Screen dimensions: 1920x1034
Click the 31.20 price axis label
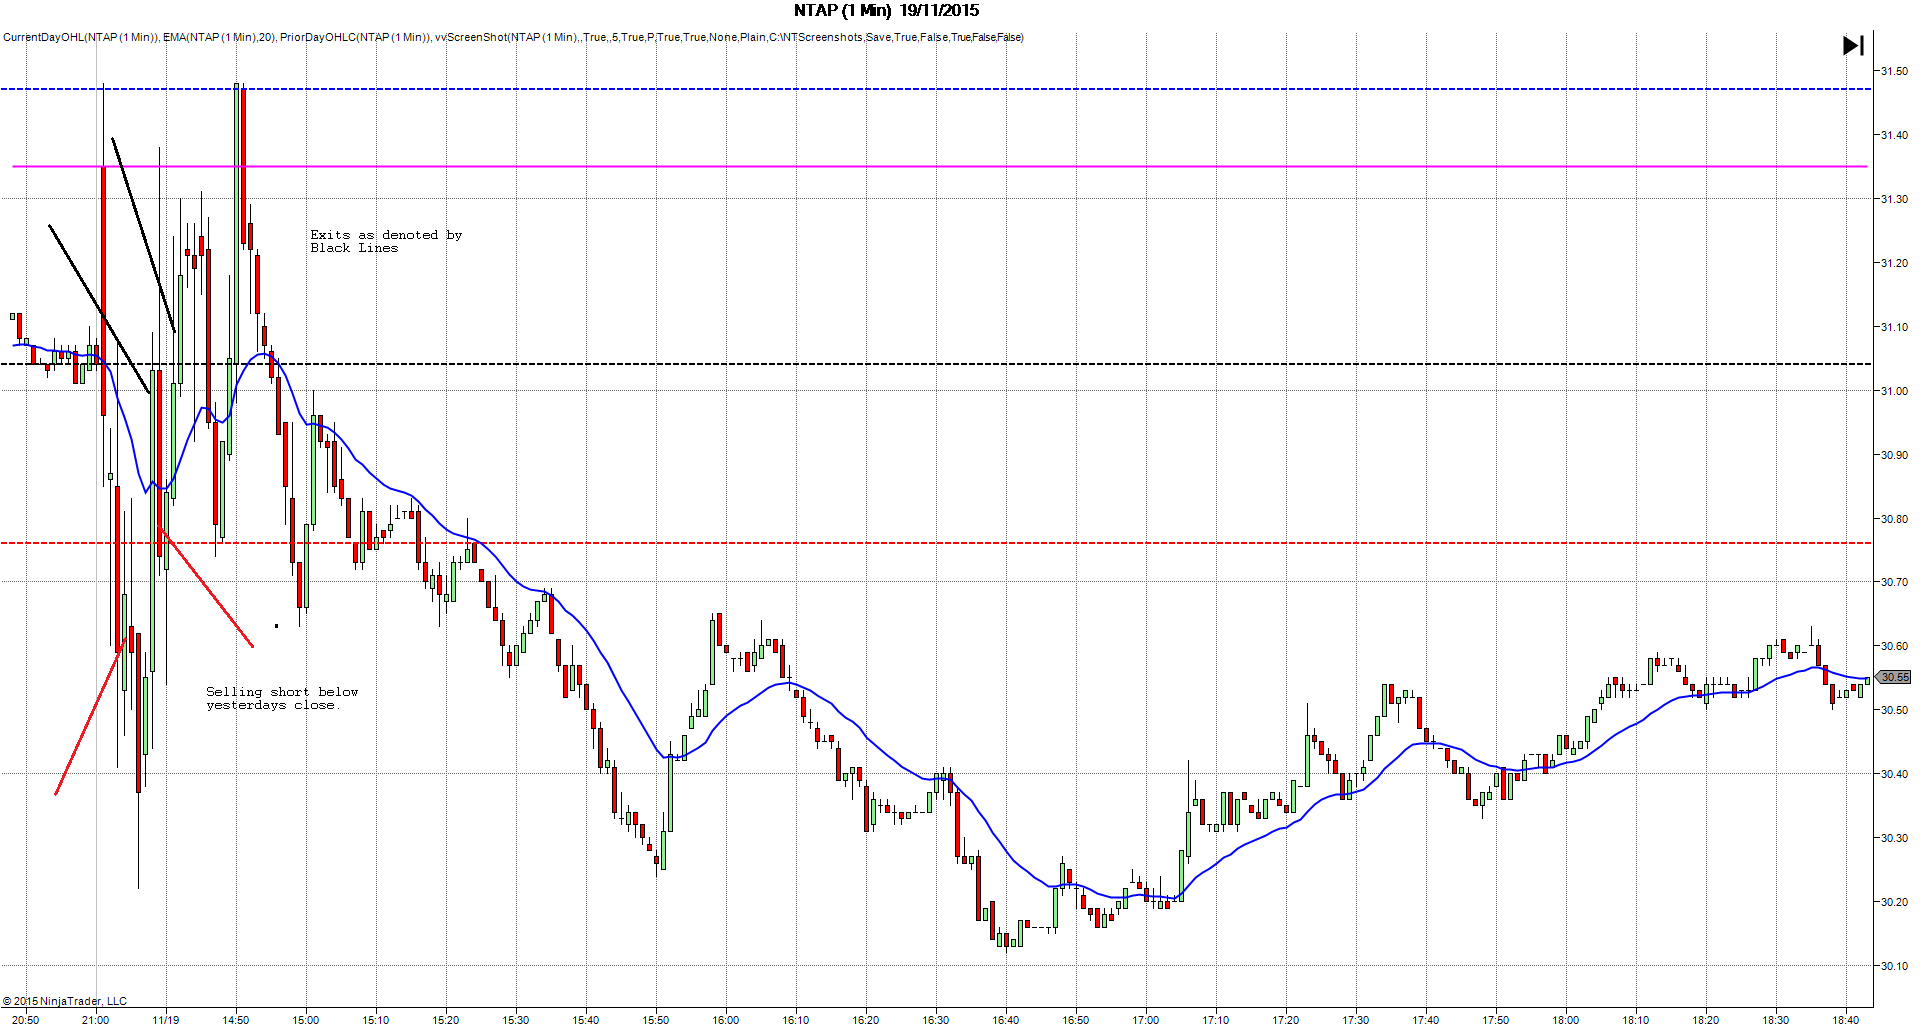click(x=1894, y=263)
